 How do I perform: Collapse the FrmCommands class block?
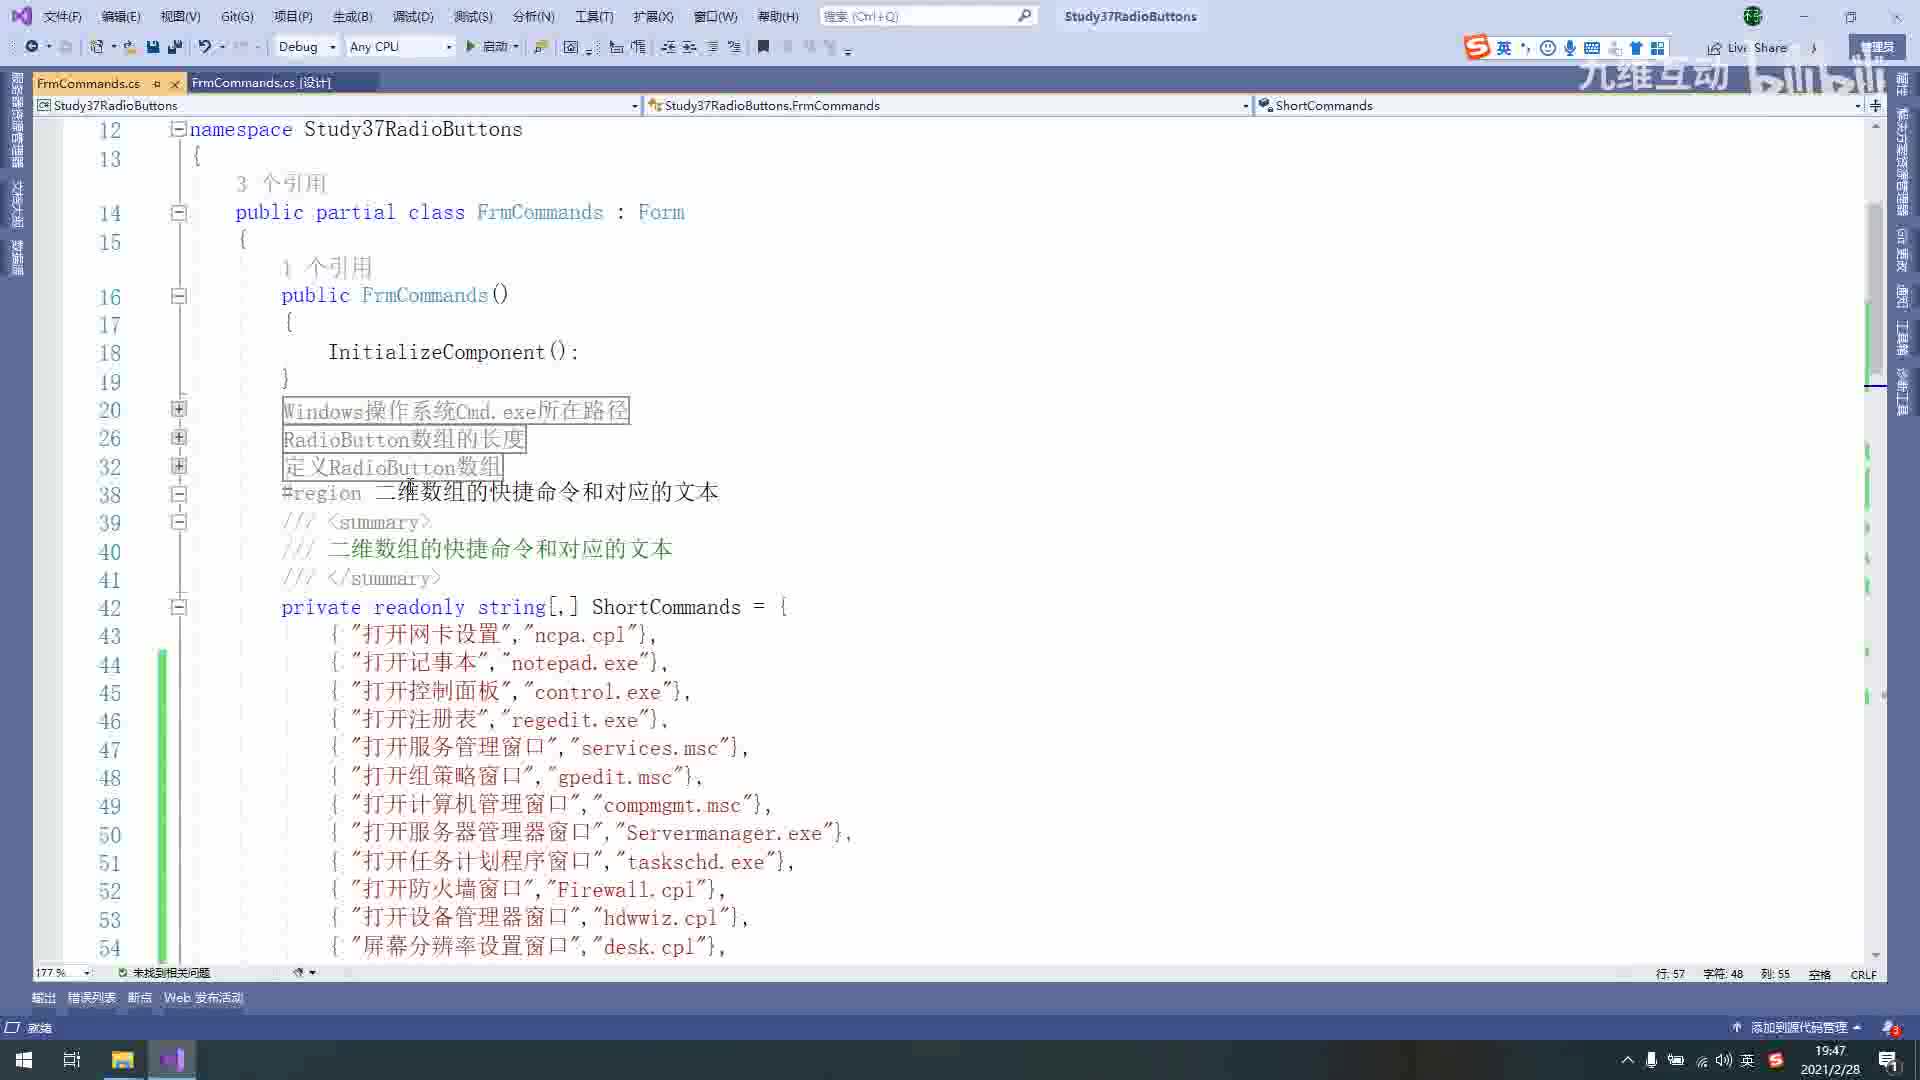click(x=178, y=212)
